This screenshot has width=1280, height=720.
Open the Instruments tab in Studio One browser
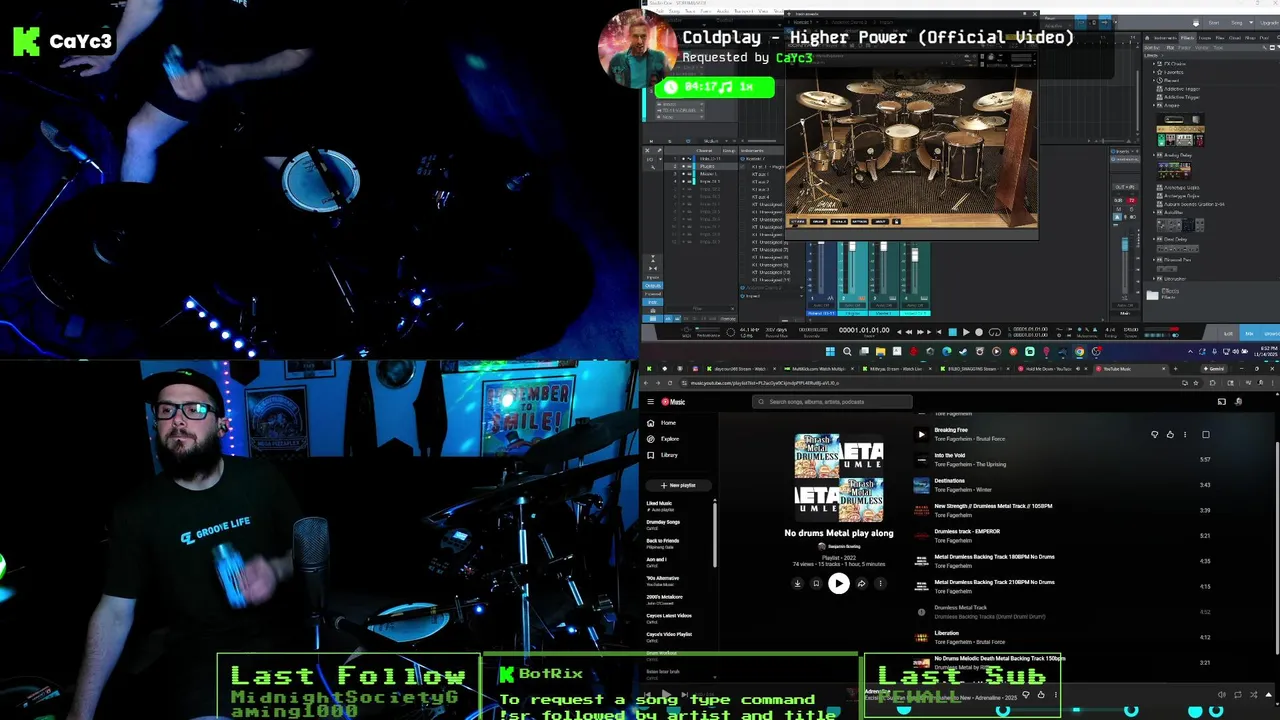click(1167, 38)
